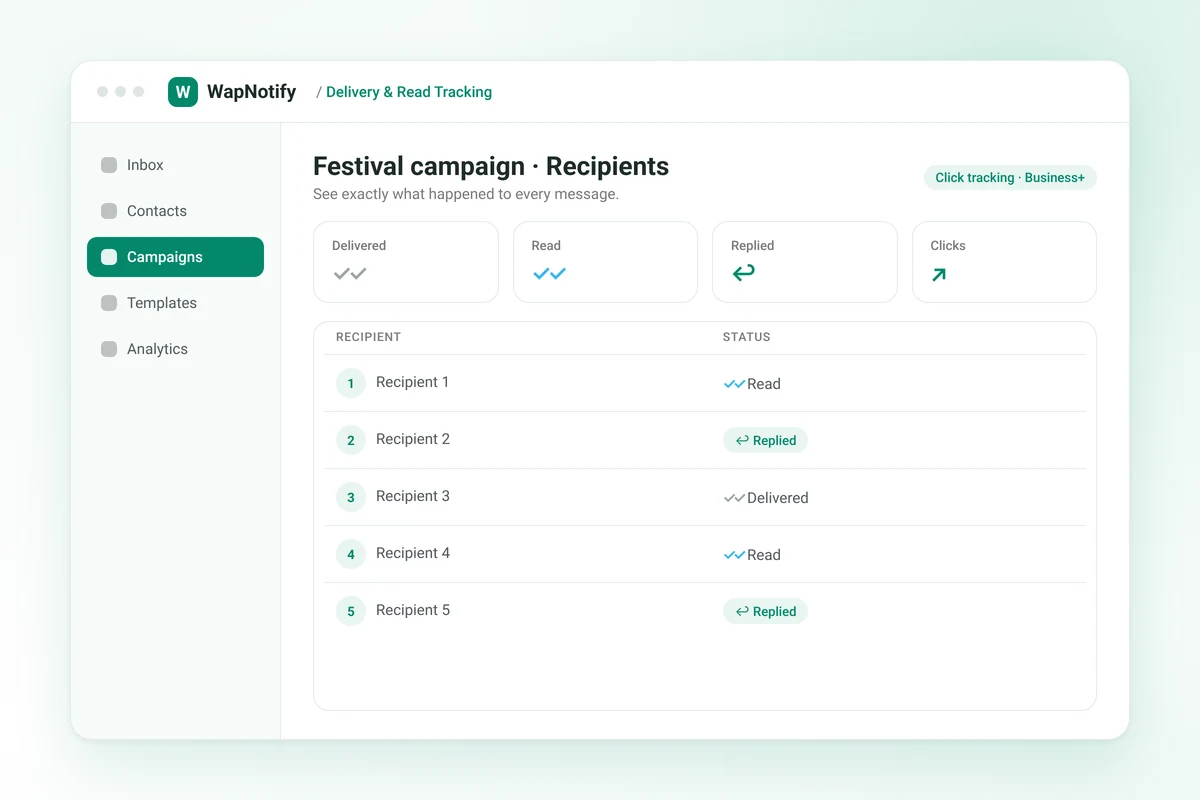Select the Campaigns sidebar item
Image resolution: width=1200 pixels, height=800 pixels.
click(175, 257)
